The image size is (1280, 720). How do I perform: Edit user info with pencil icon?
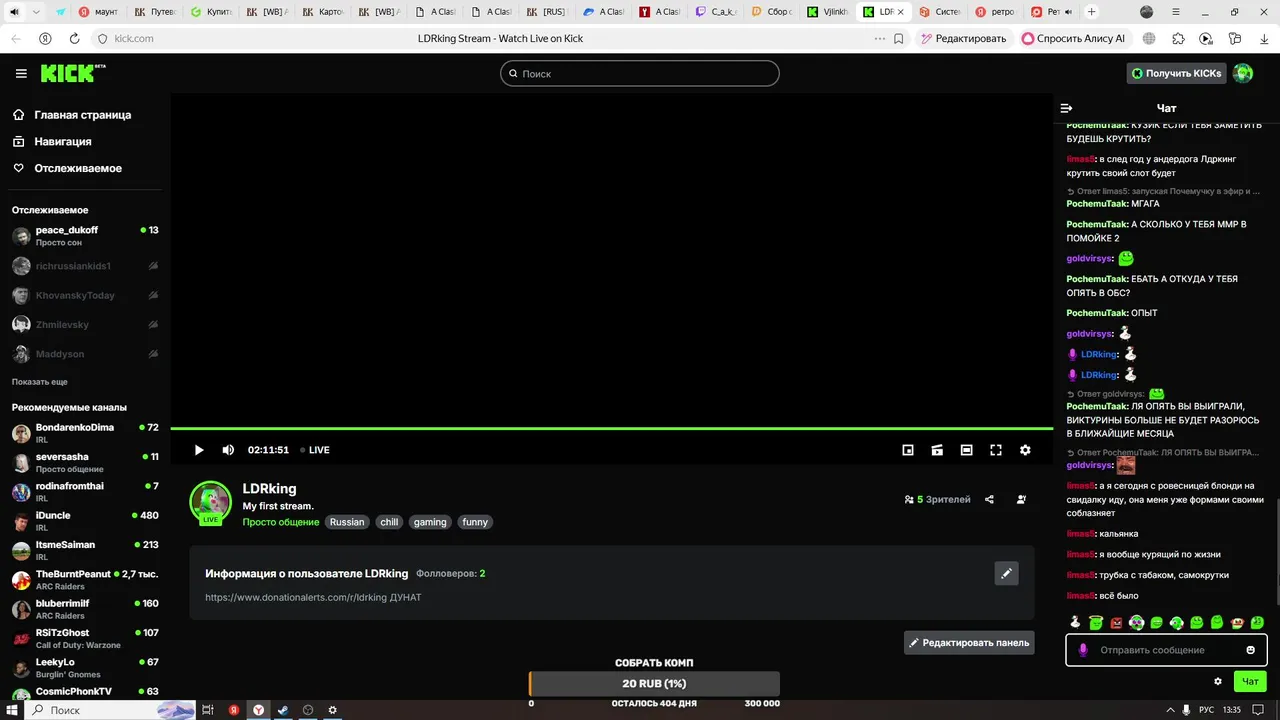pos(1007,573)
